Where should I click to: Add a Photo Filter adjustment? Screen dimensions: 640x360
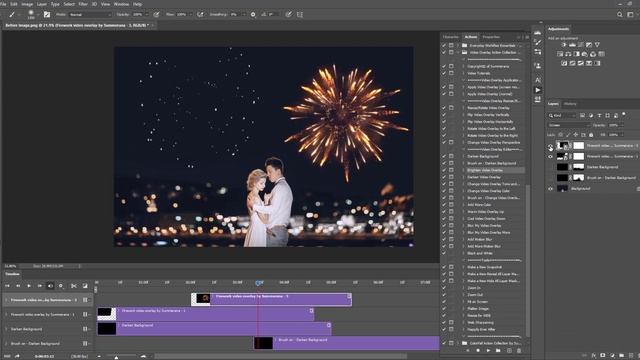tap(584, 54)
